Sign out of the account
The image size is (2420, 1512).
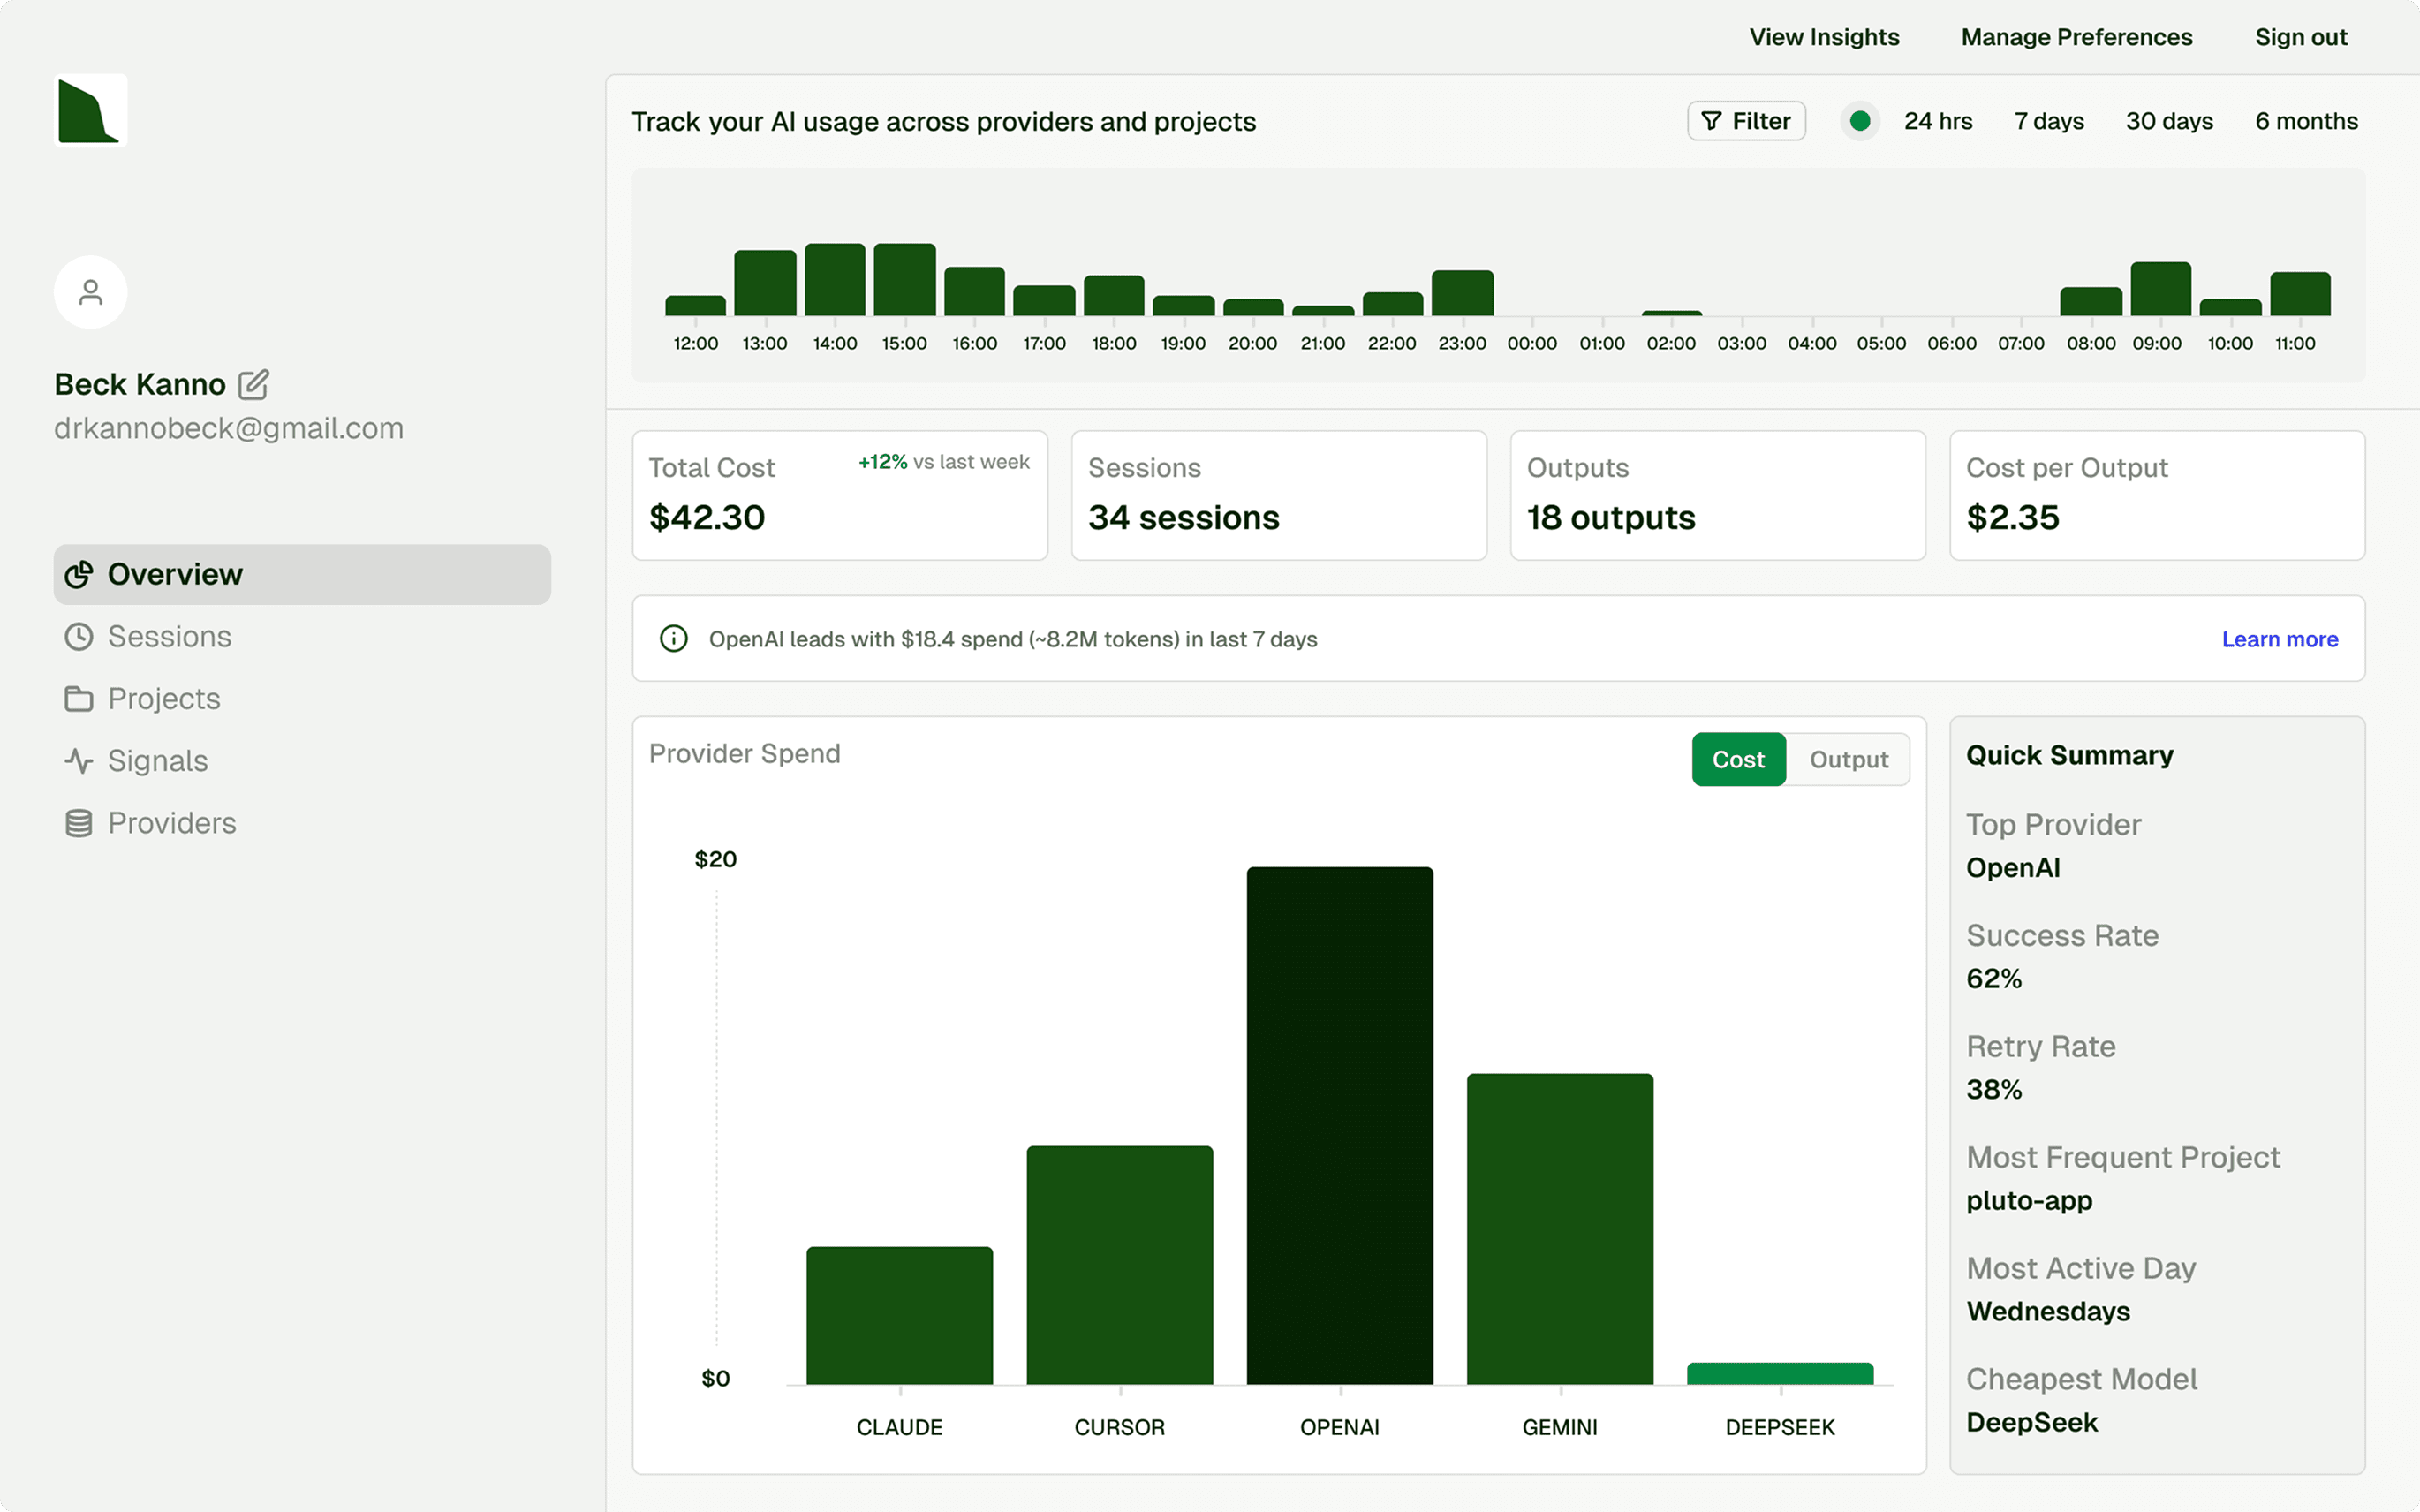[x=2301, y=37]
